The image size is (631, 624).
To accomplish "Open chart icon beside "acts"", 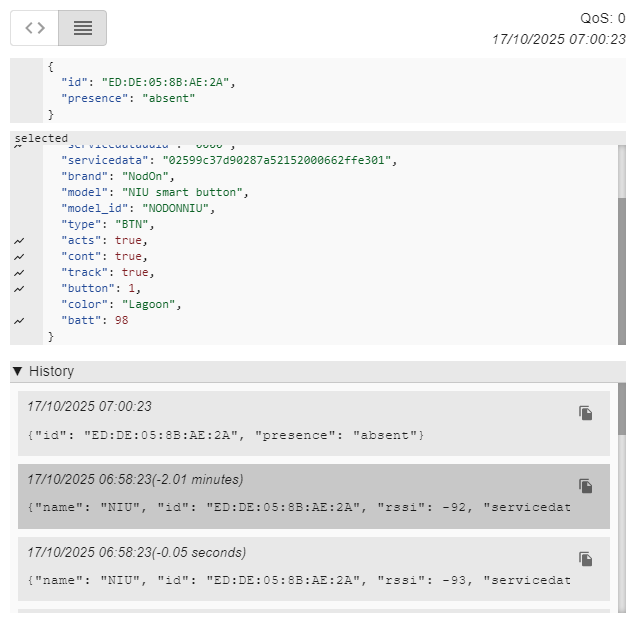I will pyautogui.click(x=18, y=241).
